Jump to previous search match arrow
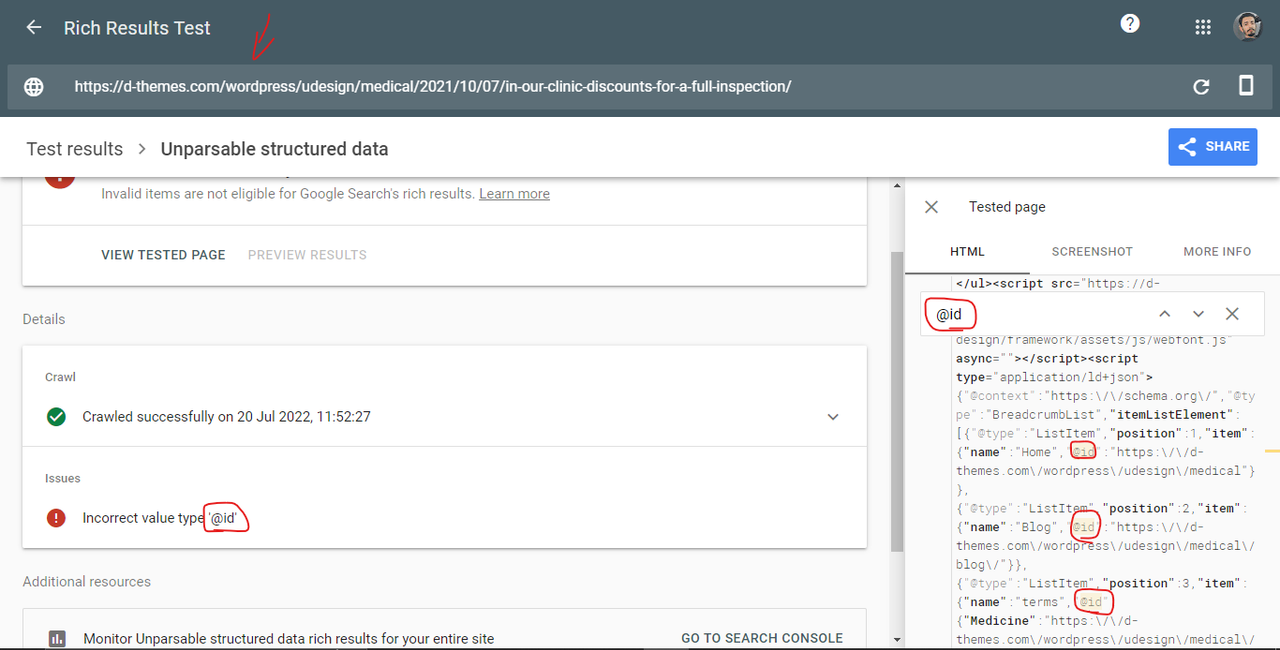 tap(1165, 314)
